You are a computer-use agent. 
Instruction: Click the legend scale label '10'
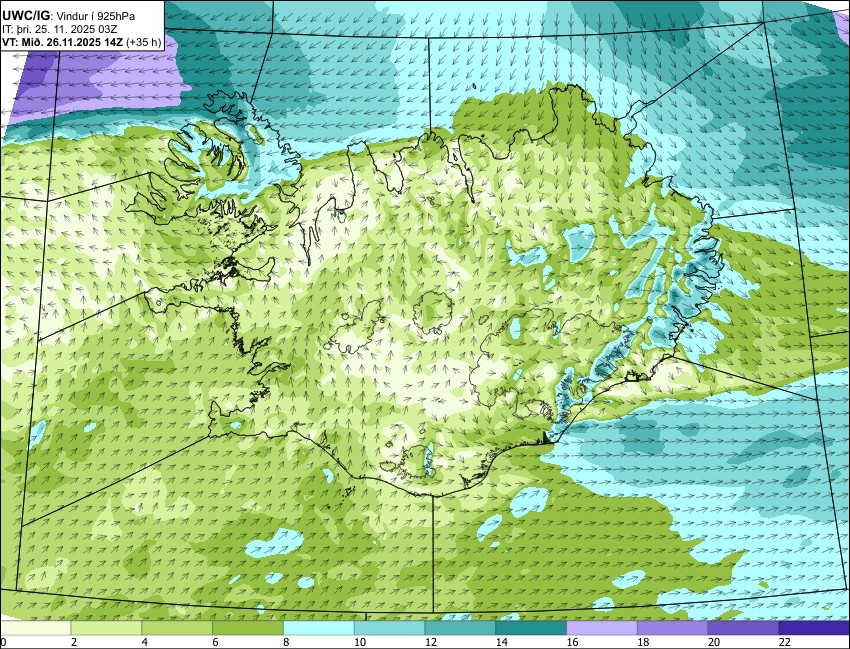359,642
